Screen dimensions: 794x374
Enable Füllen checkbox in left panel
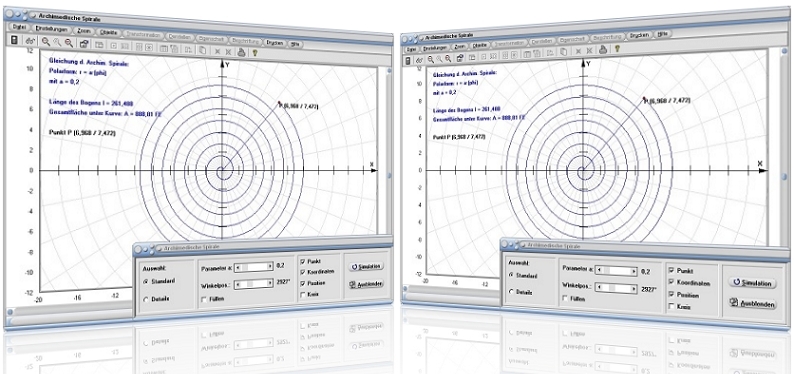click(204, 299)
